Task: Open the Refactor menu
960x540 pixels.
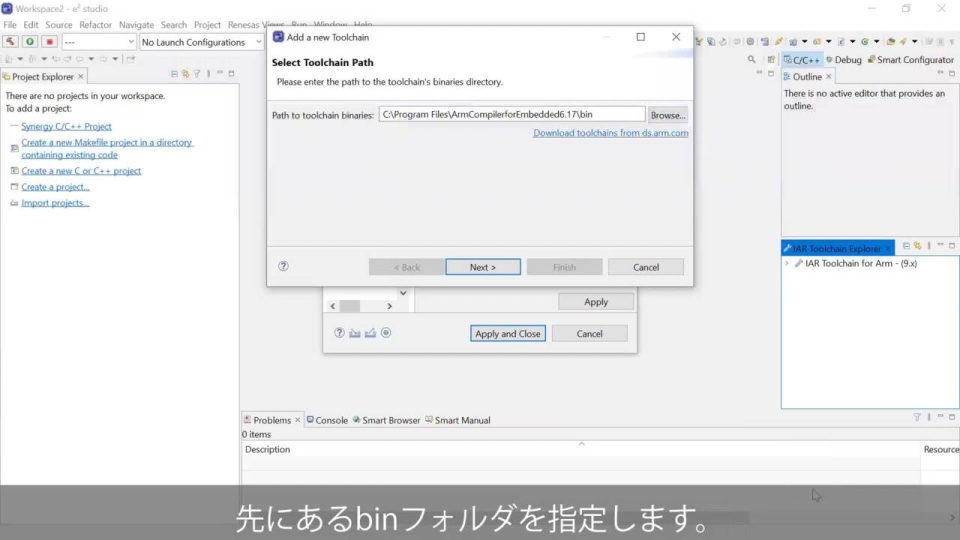Action: pos(96,24)
